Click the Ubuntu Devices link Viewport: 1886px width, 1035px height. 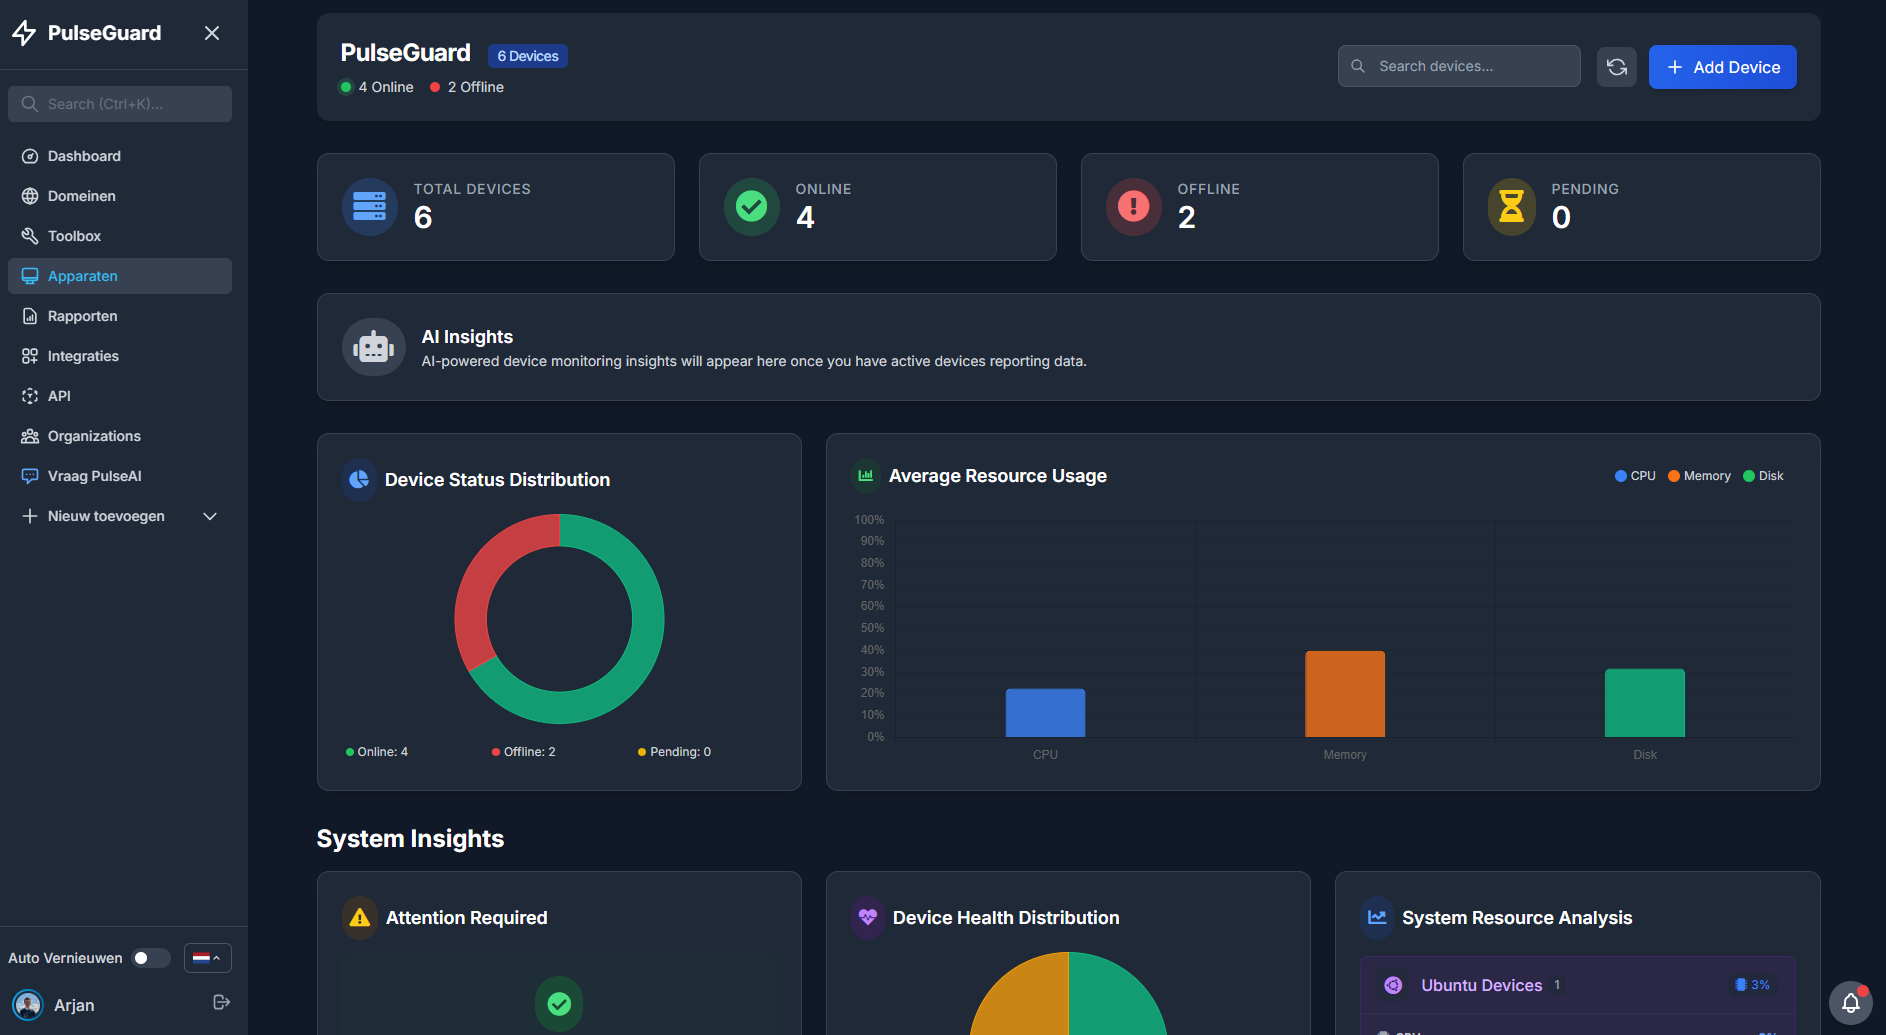click(1481, 985)
